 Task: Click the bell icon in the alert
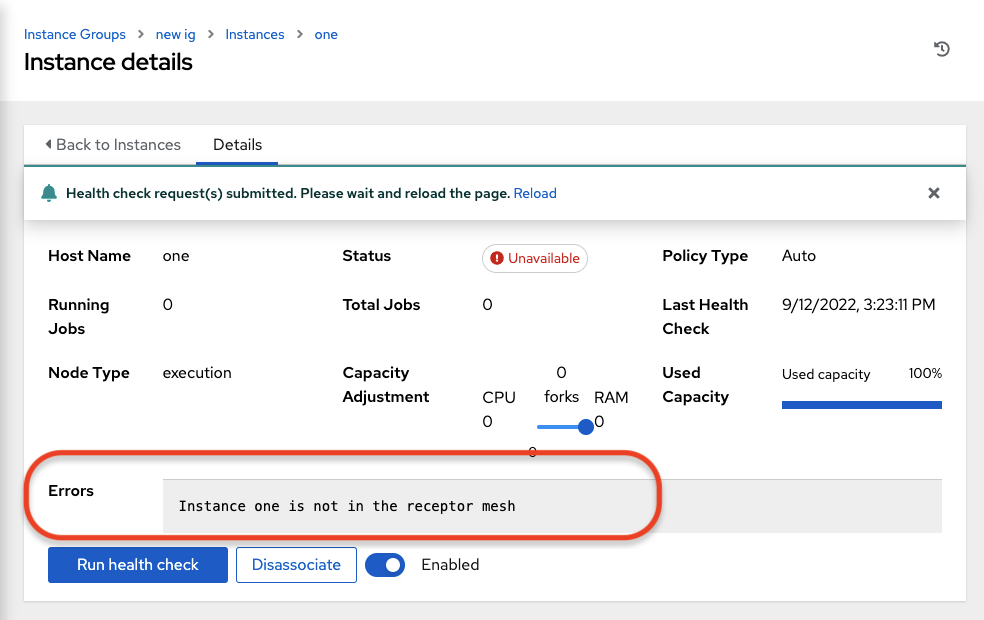[49, 193]
